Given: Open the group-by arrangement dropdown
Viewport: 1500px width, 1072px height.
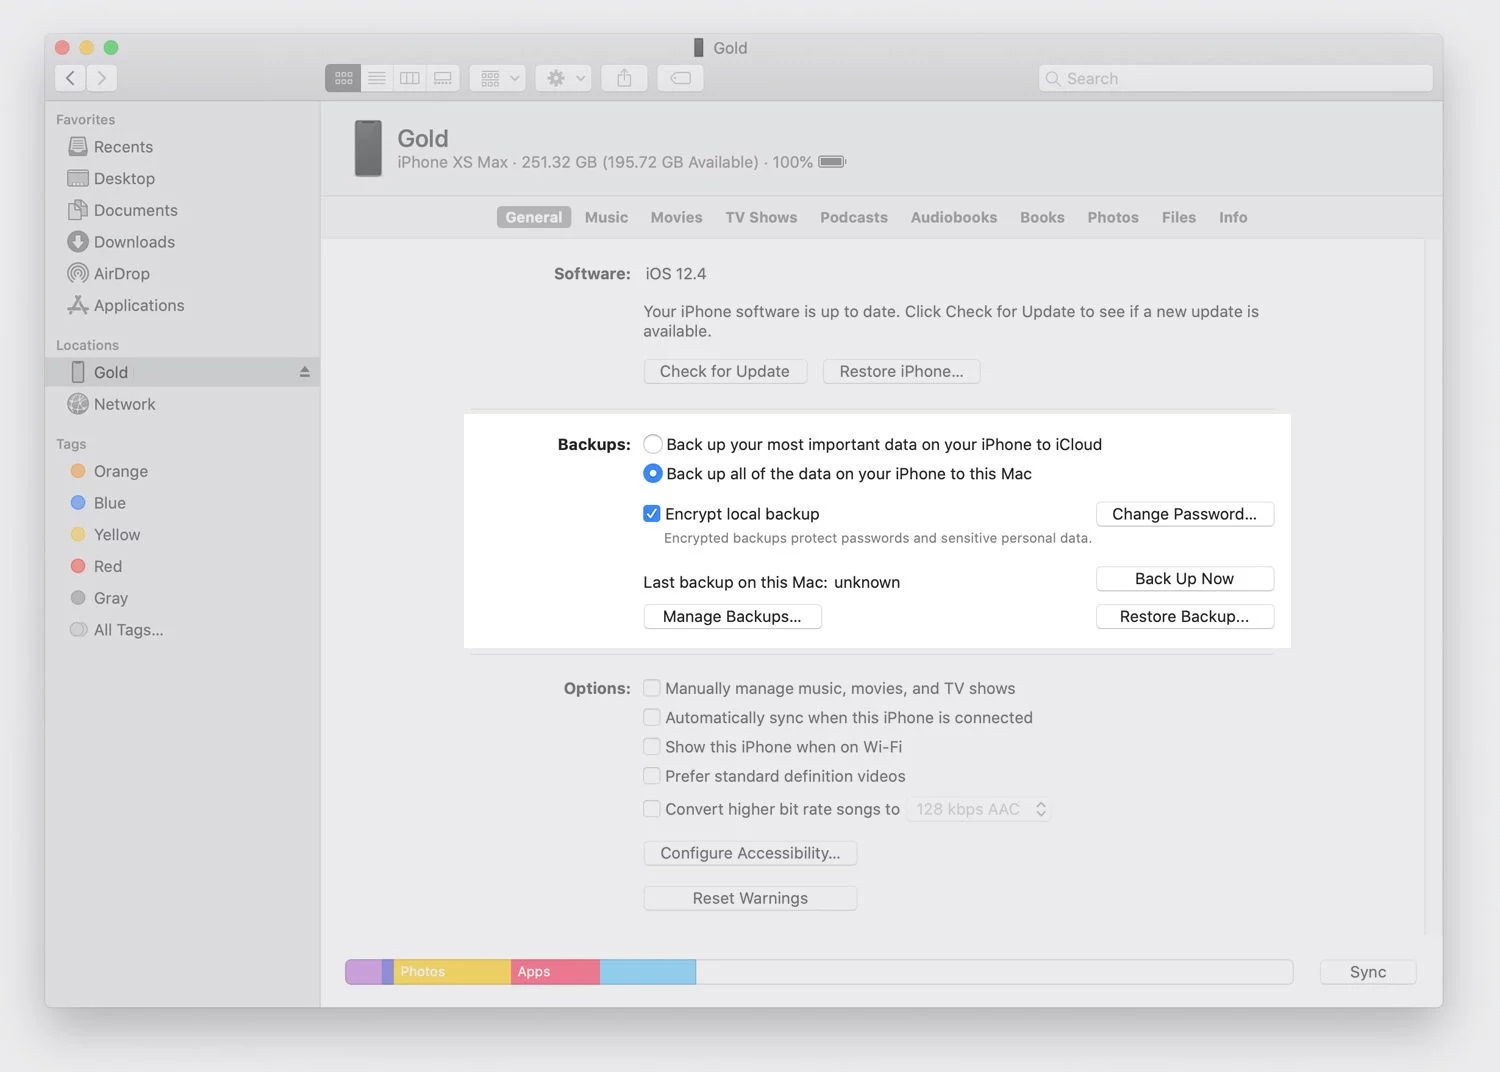Looking at the screenshot, I should pos(497,78).
